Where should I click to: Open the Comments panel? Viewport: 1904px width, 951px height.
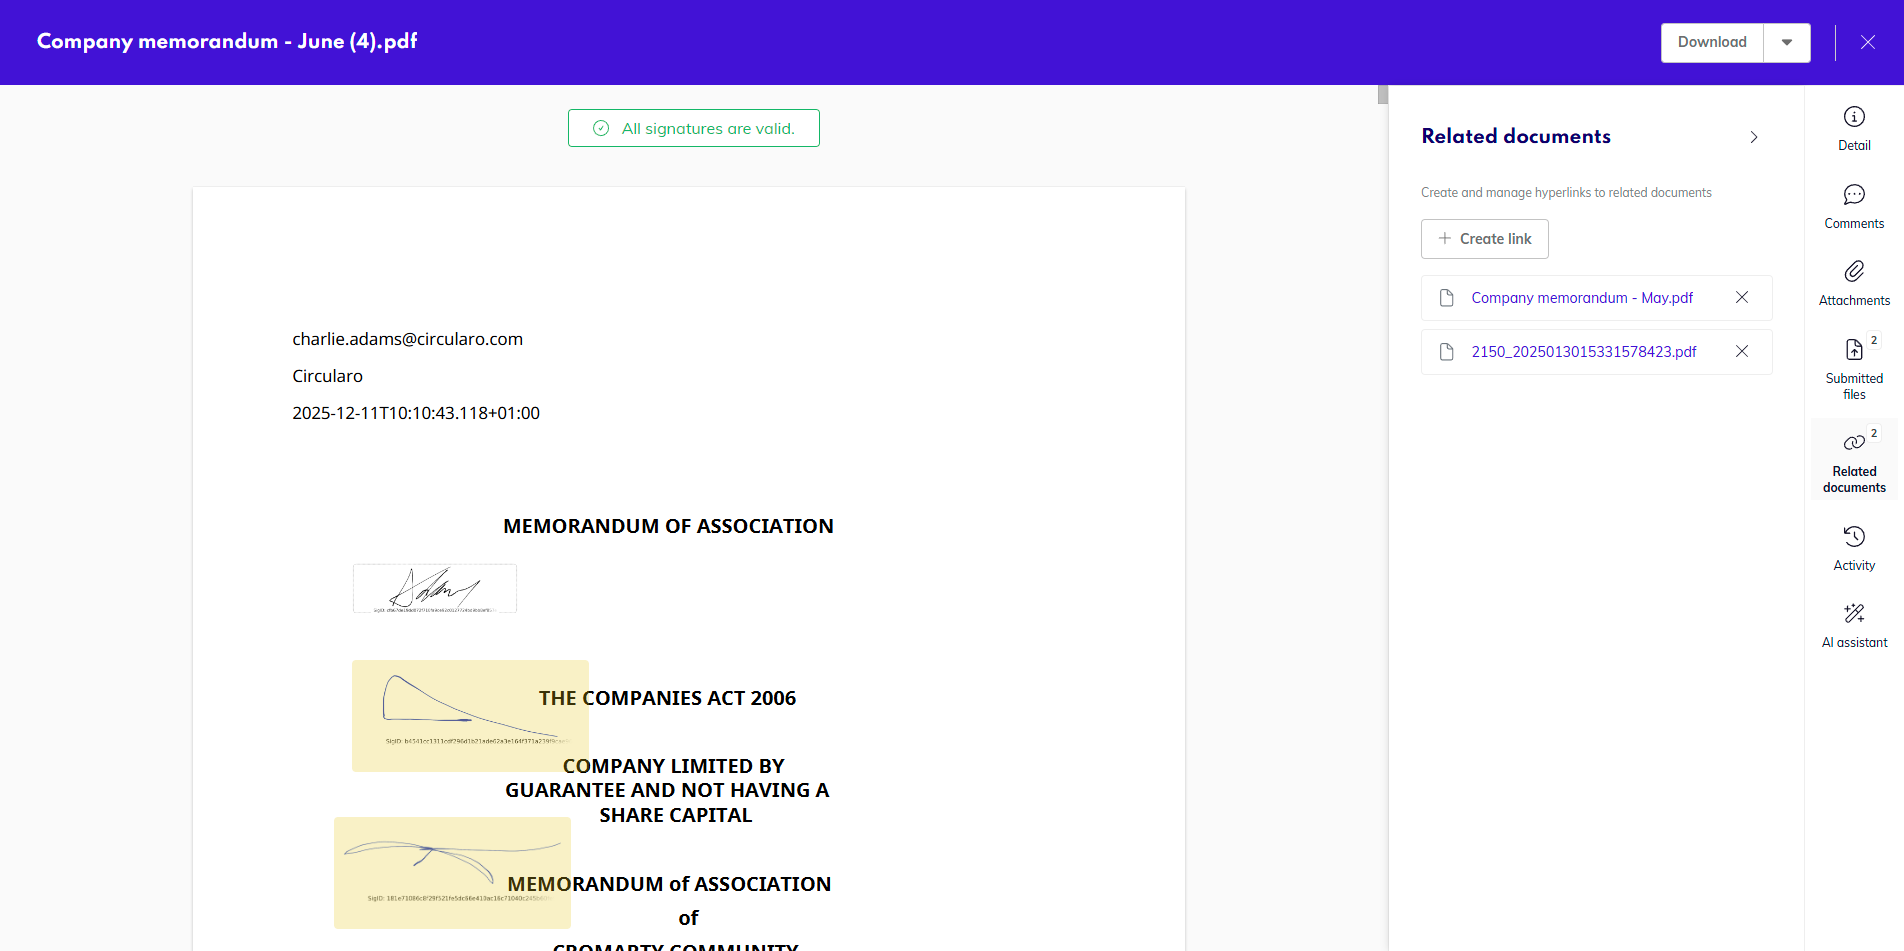pos(1854,205)
